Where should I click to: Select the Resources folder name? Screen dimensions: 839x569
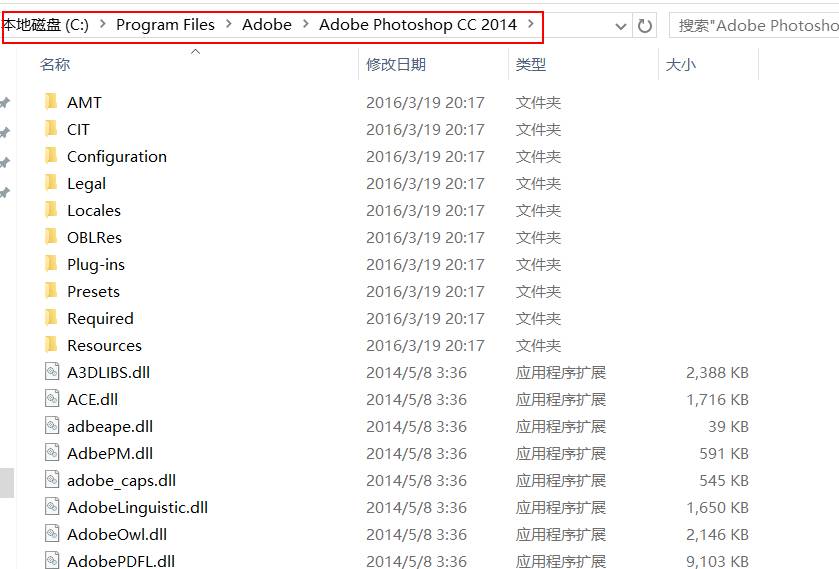(104, 346)
